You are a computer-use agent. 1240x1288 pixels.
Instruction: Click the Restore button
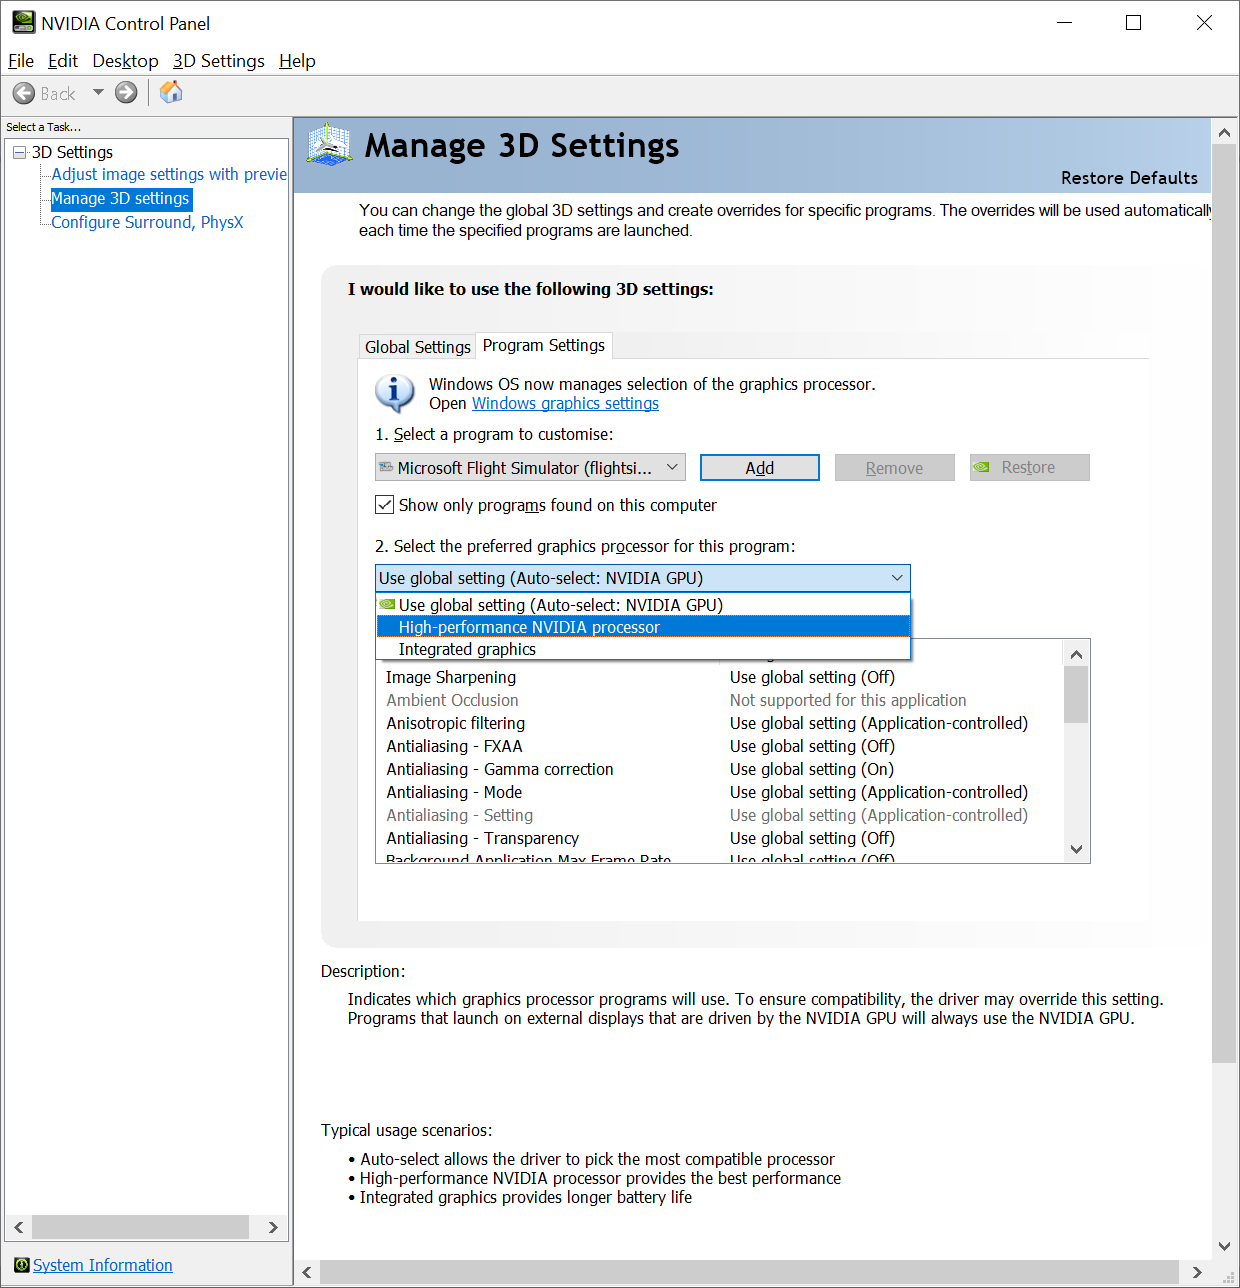coord(1030,467)
